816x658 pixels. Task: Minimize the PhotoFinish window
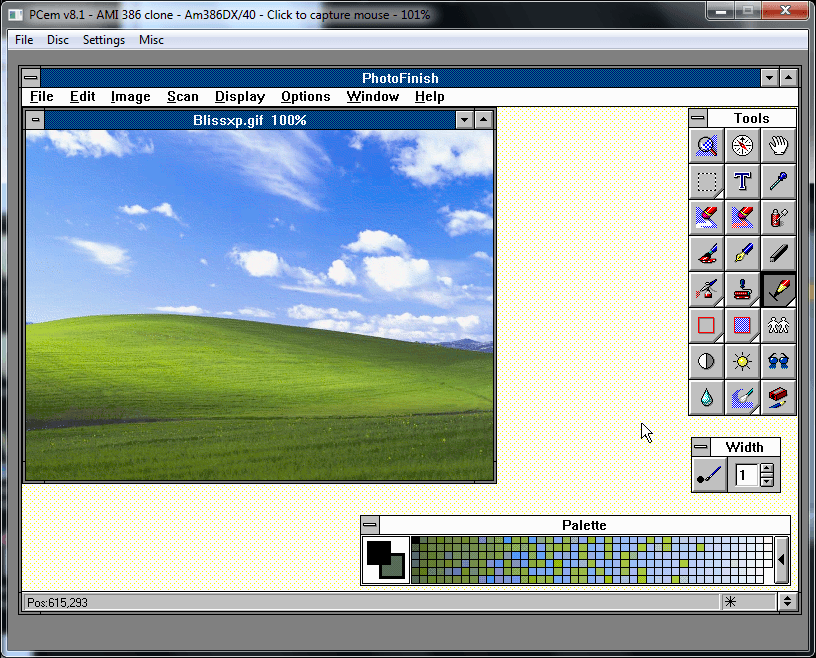point(769,78)
